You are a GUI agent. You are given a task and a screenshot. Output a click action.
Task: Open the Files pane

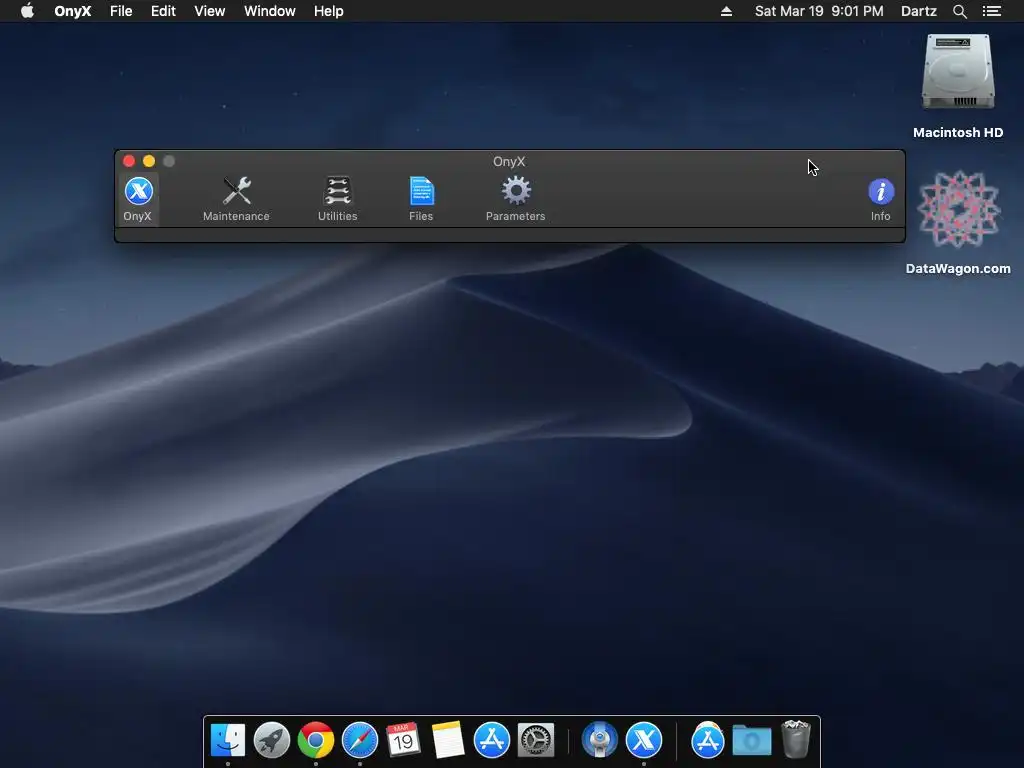click(x=421, y=199)
